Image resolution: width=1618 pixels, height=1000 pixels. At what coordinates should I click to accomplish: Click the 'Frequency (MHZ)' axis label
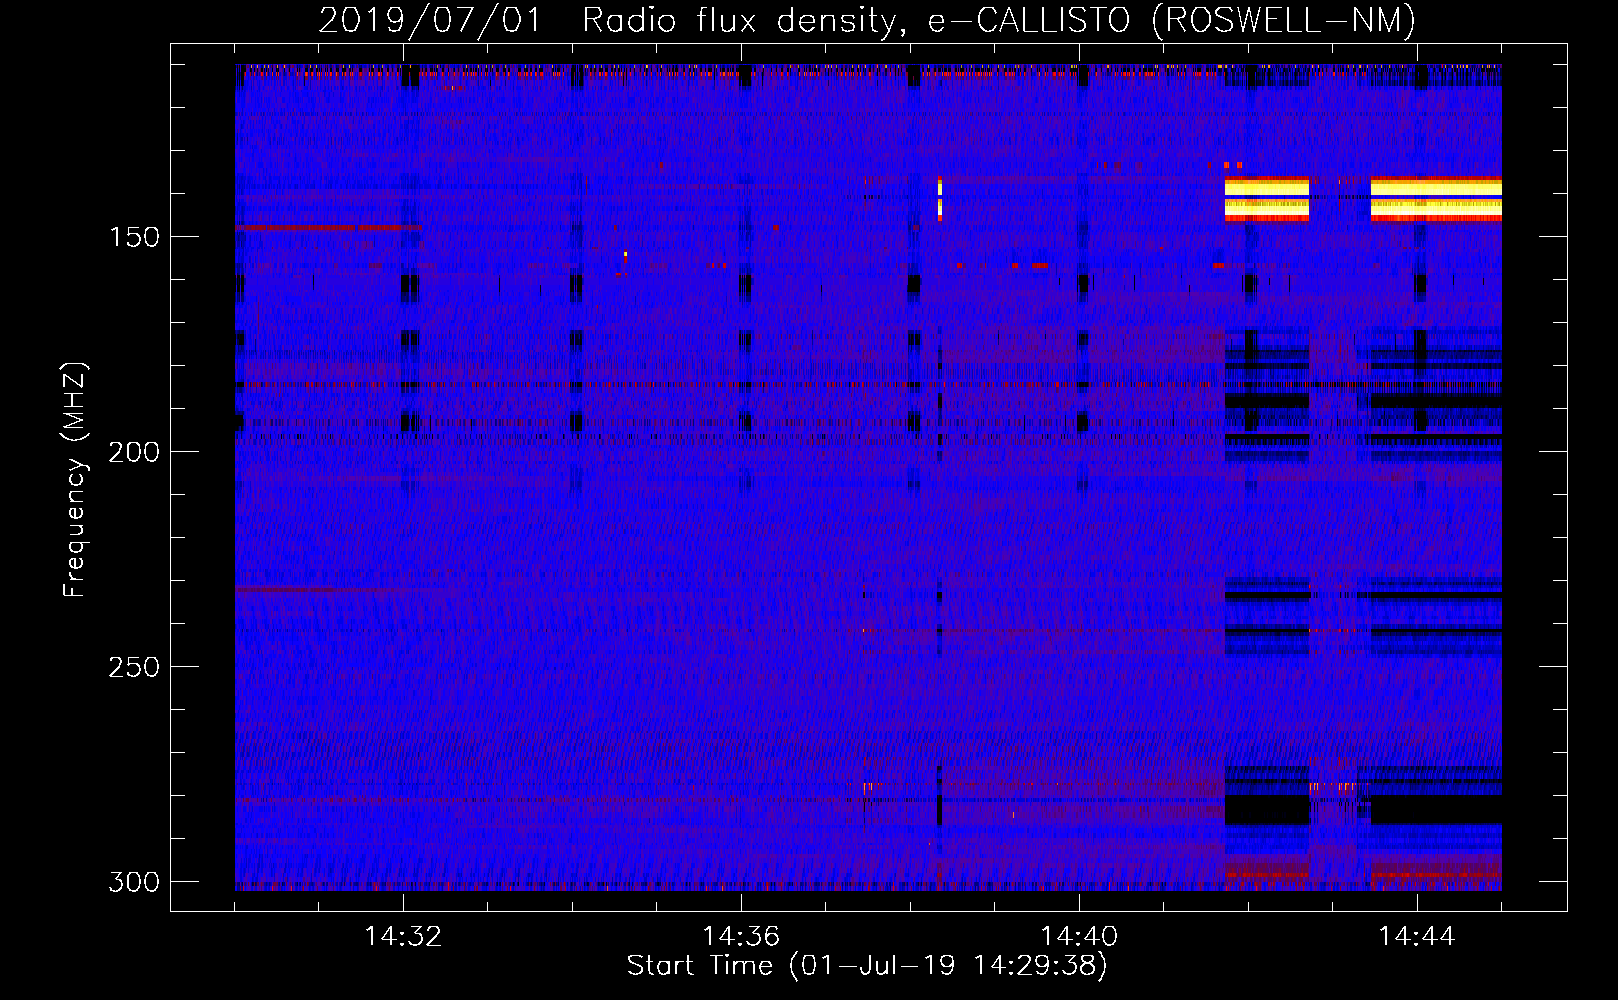tap(74, 479)
